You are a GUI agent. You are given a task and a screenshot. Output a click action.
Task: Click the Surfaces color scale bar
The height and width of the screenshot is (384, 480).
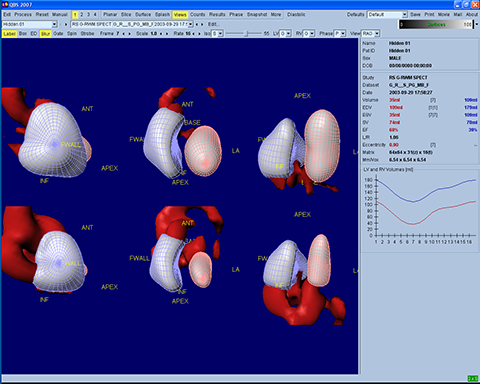point(436,24)
